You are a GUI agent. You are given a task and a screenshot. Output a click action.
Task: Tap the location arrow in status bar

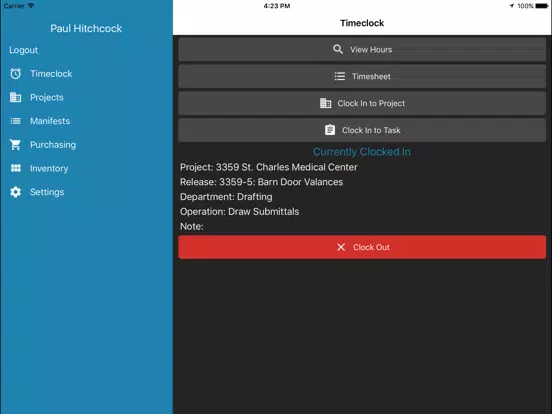pyautogui.click(x=511, y=6)
